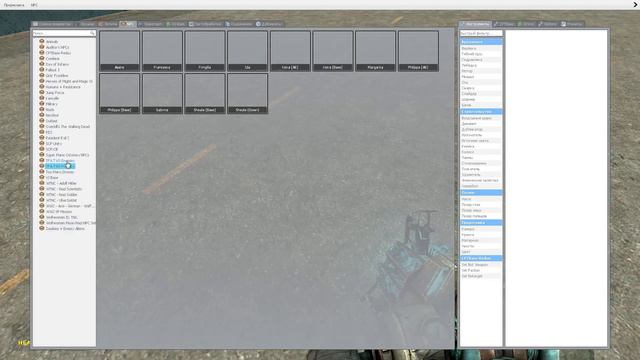Screen dimensions: 640x360
Task: Select the Combine category icon
Action: [42, 58]
